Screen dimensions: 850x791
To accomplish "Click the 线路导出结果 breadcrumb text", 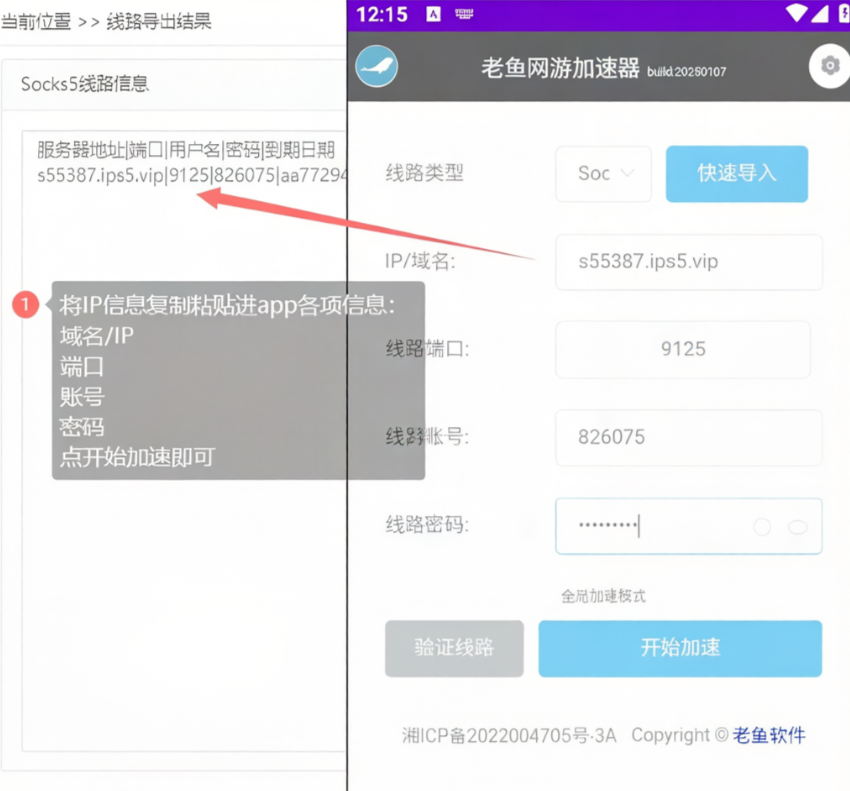I will click(x=158, y=22).
